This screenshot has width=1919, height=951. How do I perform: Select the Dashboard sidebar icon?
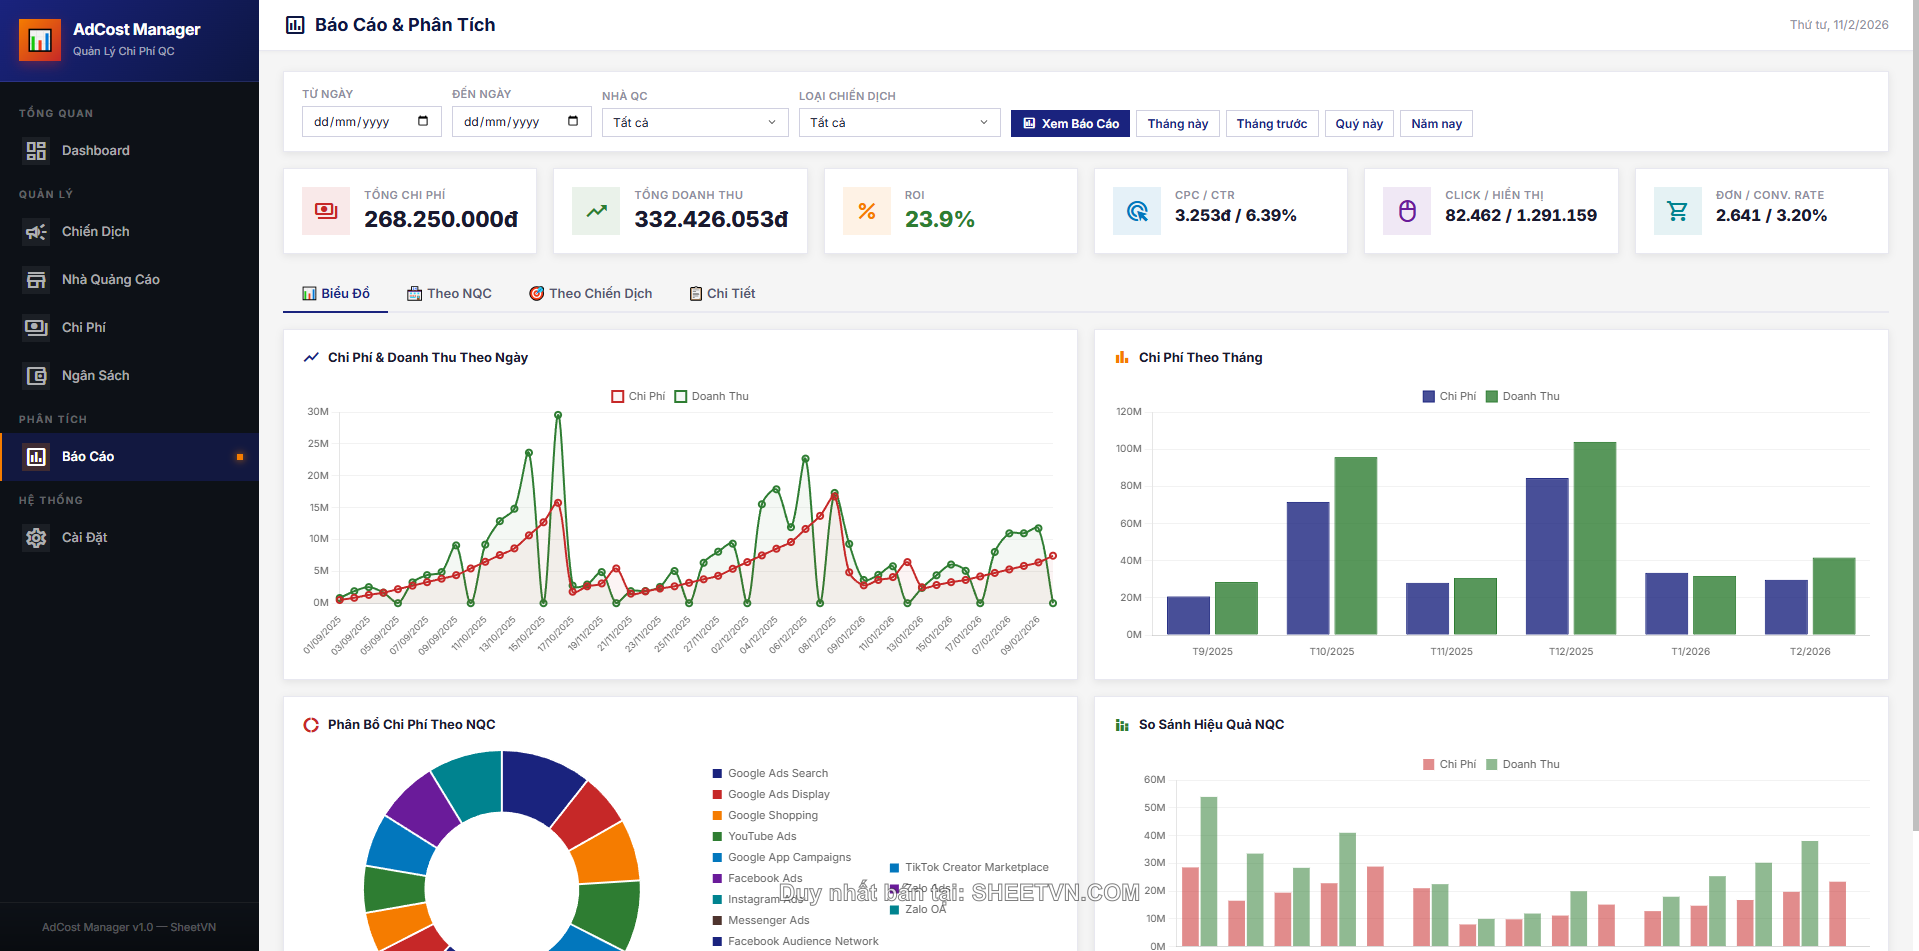[x=36, y=150]
